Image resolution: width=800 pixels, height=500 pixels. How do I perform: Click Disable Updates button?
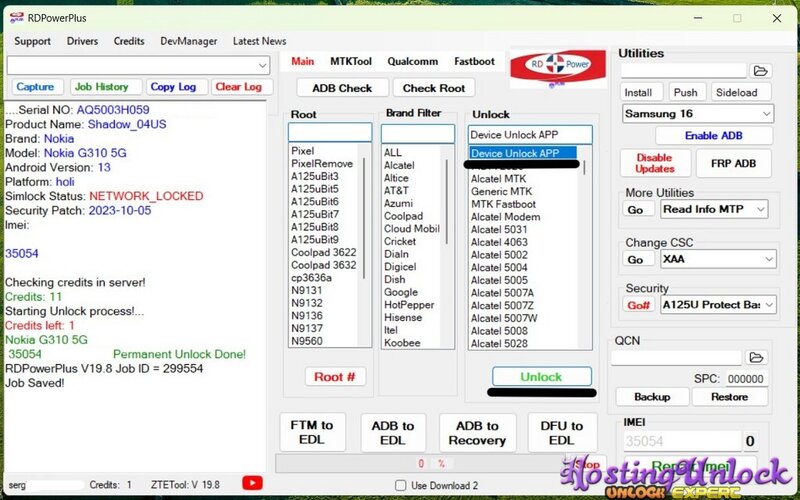coord(655,163)
